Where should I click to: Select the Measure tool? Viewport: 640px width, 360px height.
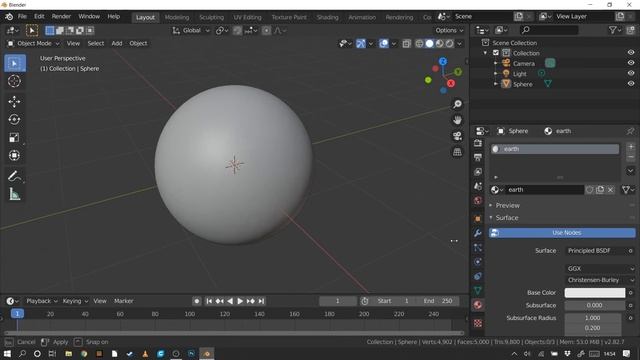[14, 194]
